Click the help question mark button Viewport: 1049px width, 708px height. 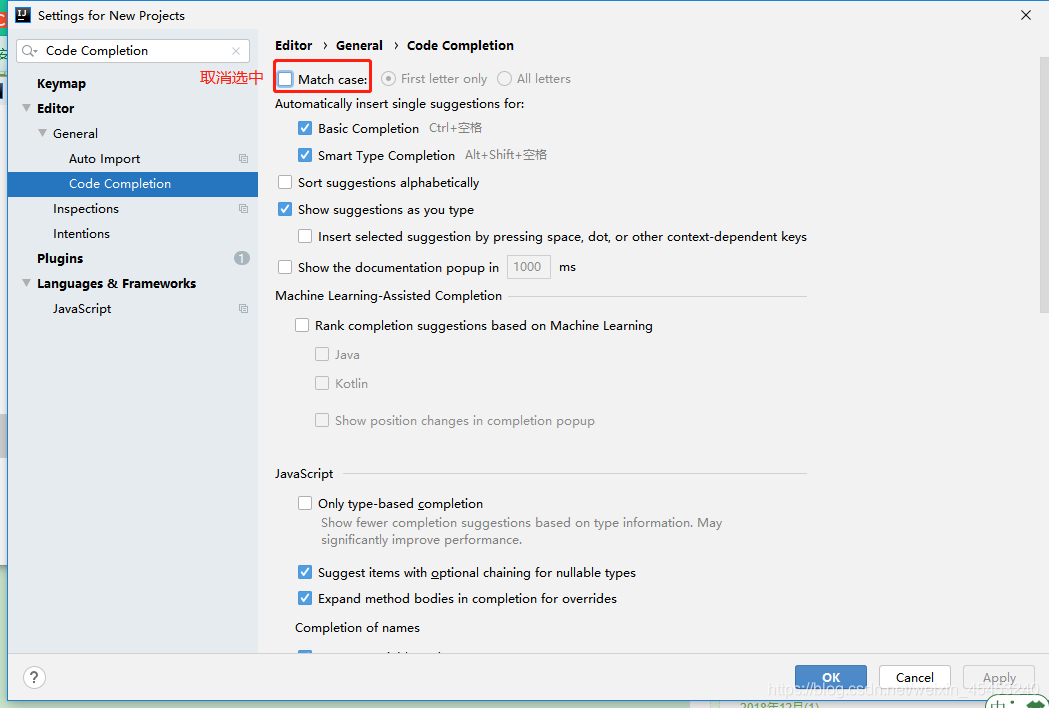(34, 677)
